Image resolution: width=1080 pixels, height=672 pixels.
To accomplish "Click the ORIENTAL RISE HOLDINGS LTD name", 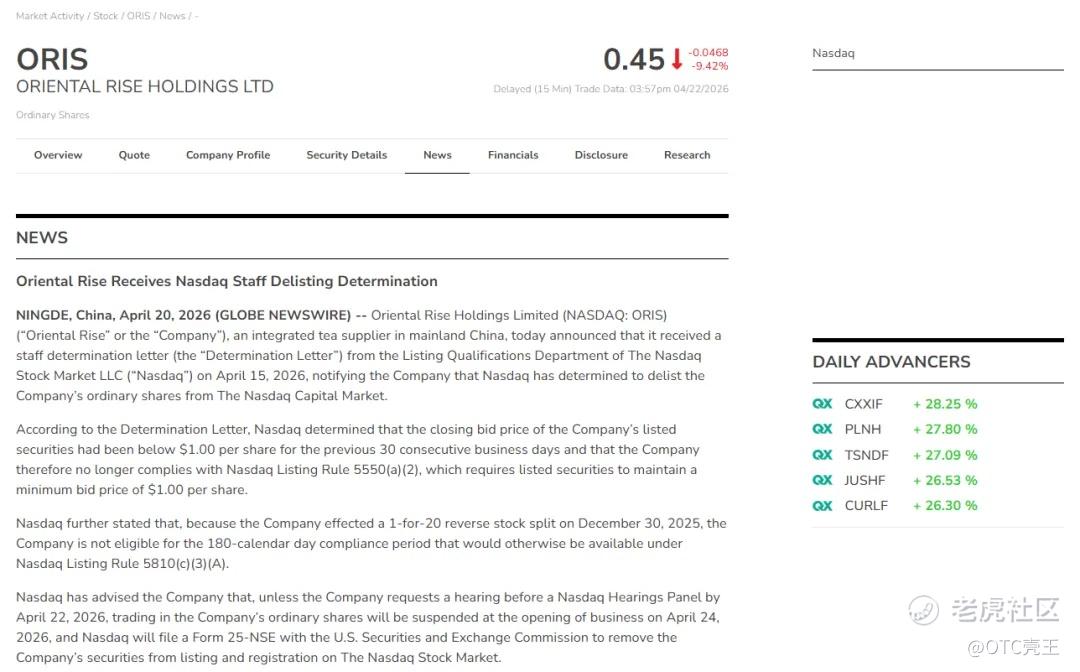I will pyautogui.click(x=145, y=87).
